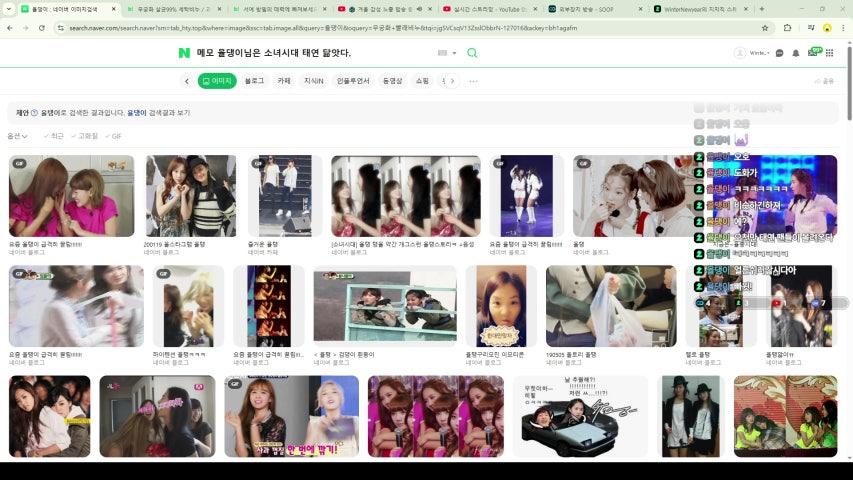This screenshot has height=480, width=853.
Task: Open the virtual keyboard icon in the search box
Action: (442, 53)
